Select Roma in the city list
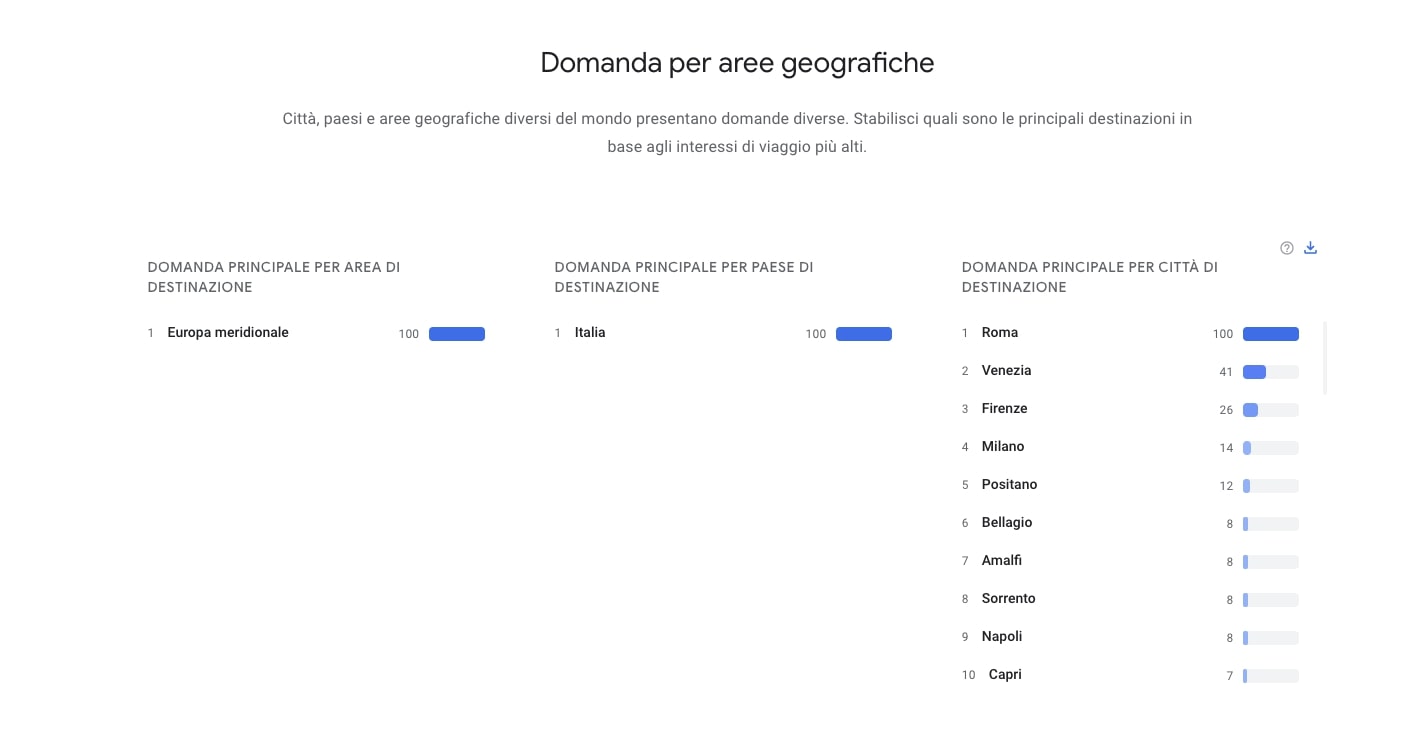This screenshot has height=731, width=1423. [999, 333]
